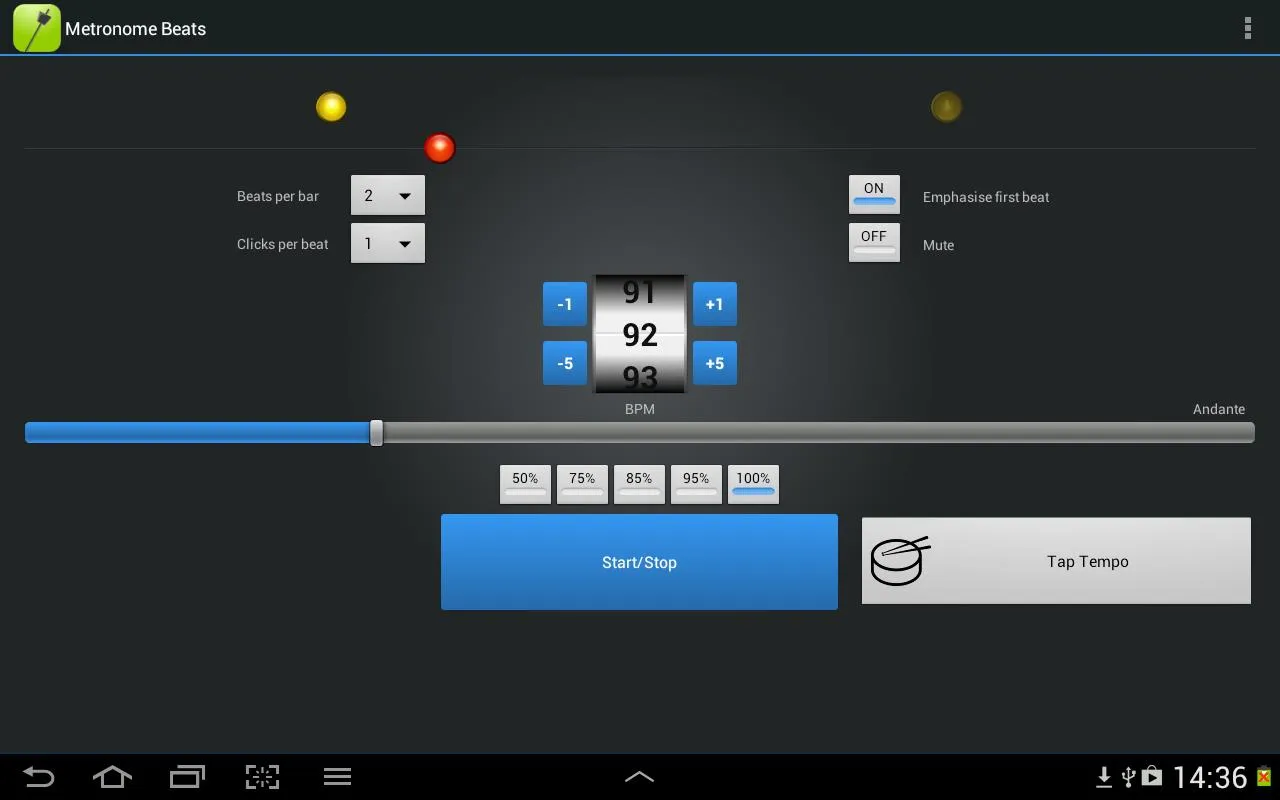
Task: Select 92 on the BPM wheel
Action: pyautogui.click(x=640, y=335)
